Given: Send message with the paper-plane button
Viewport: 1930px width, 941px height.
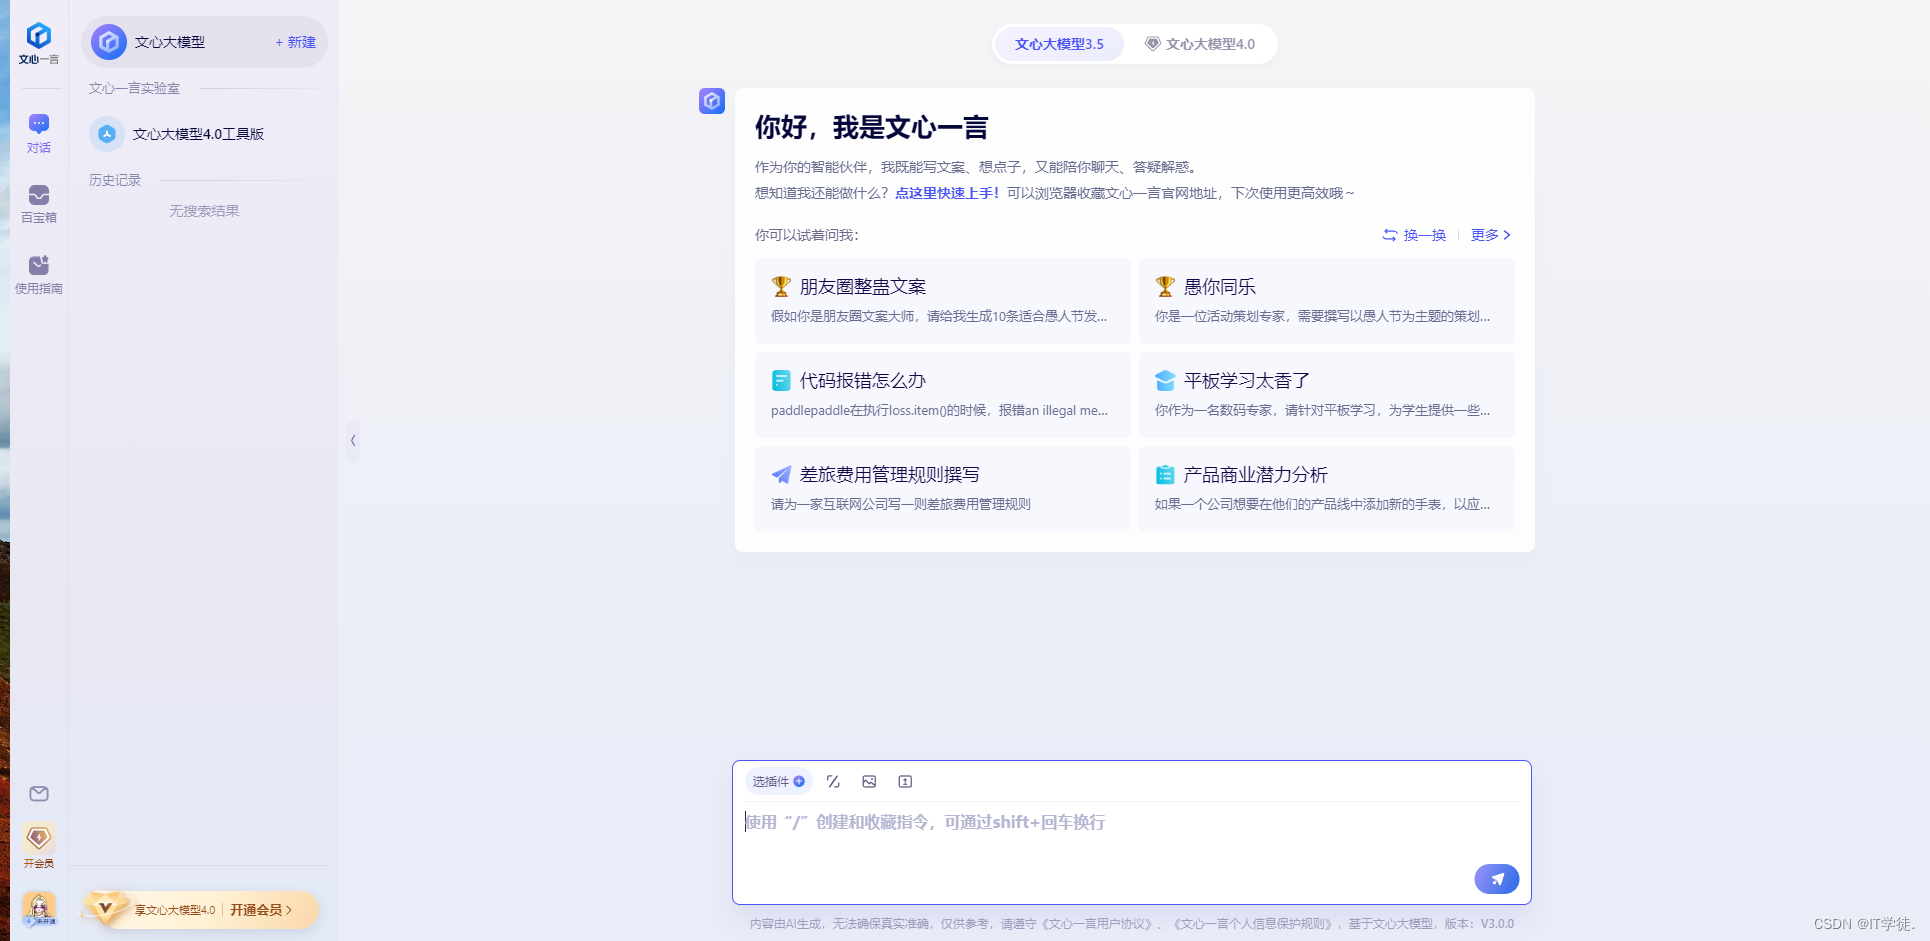Looking at the screenshot, I should click(x=1496, y=879).
